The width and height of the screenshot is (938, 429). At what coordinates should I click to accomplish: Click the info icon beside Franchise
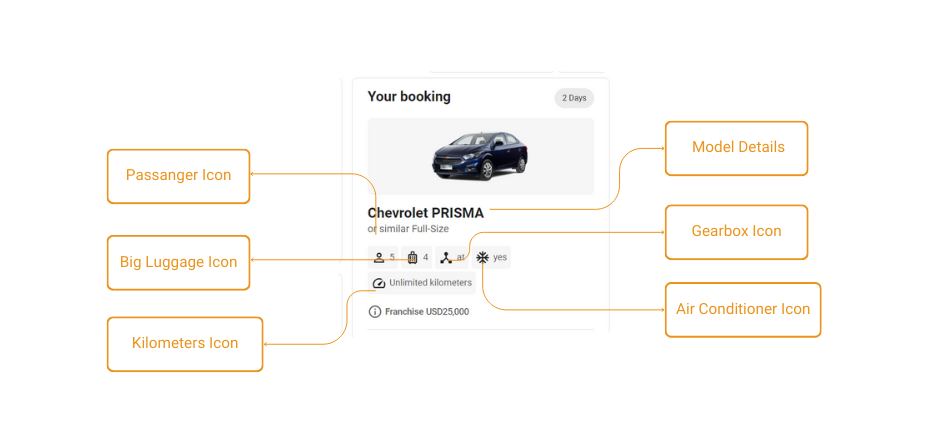[x=375, y=311]
